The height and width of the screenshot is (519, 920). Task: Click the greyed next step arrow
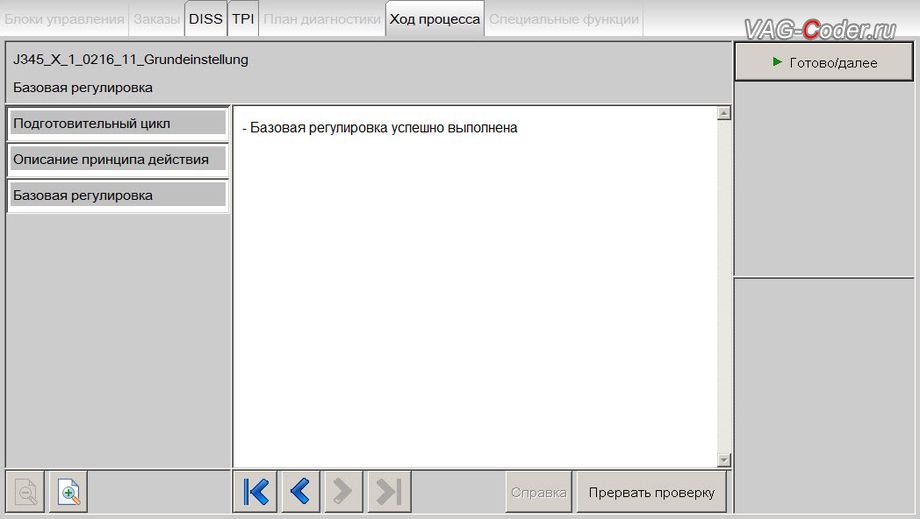coord(343,491)
